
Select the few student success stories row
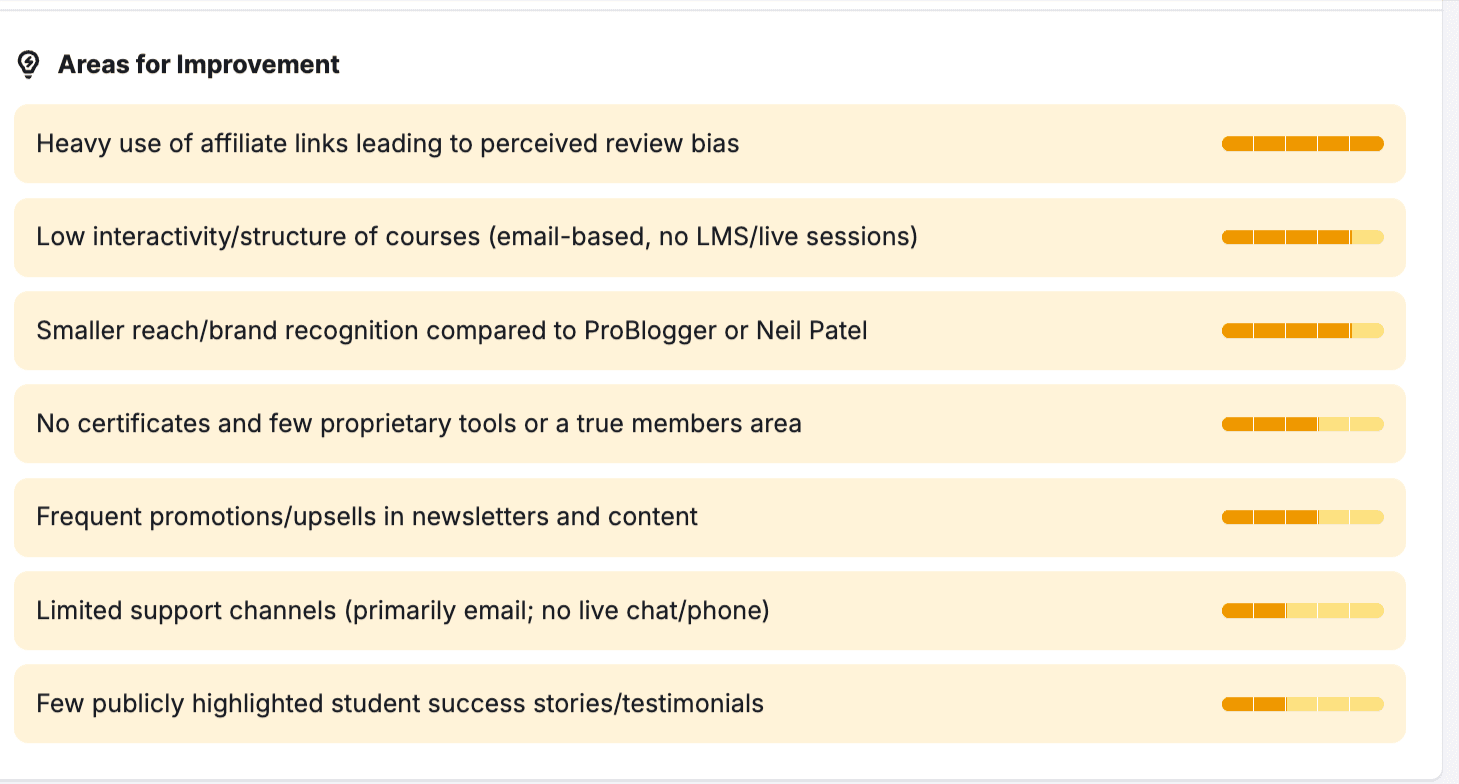coord(710,704)
